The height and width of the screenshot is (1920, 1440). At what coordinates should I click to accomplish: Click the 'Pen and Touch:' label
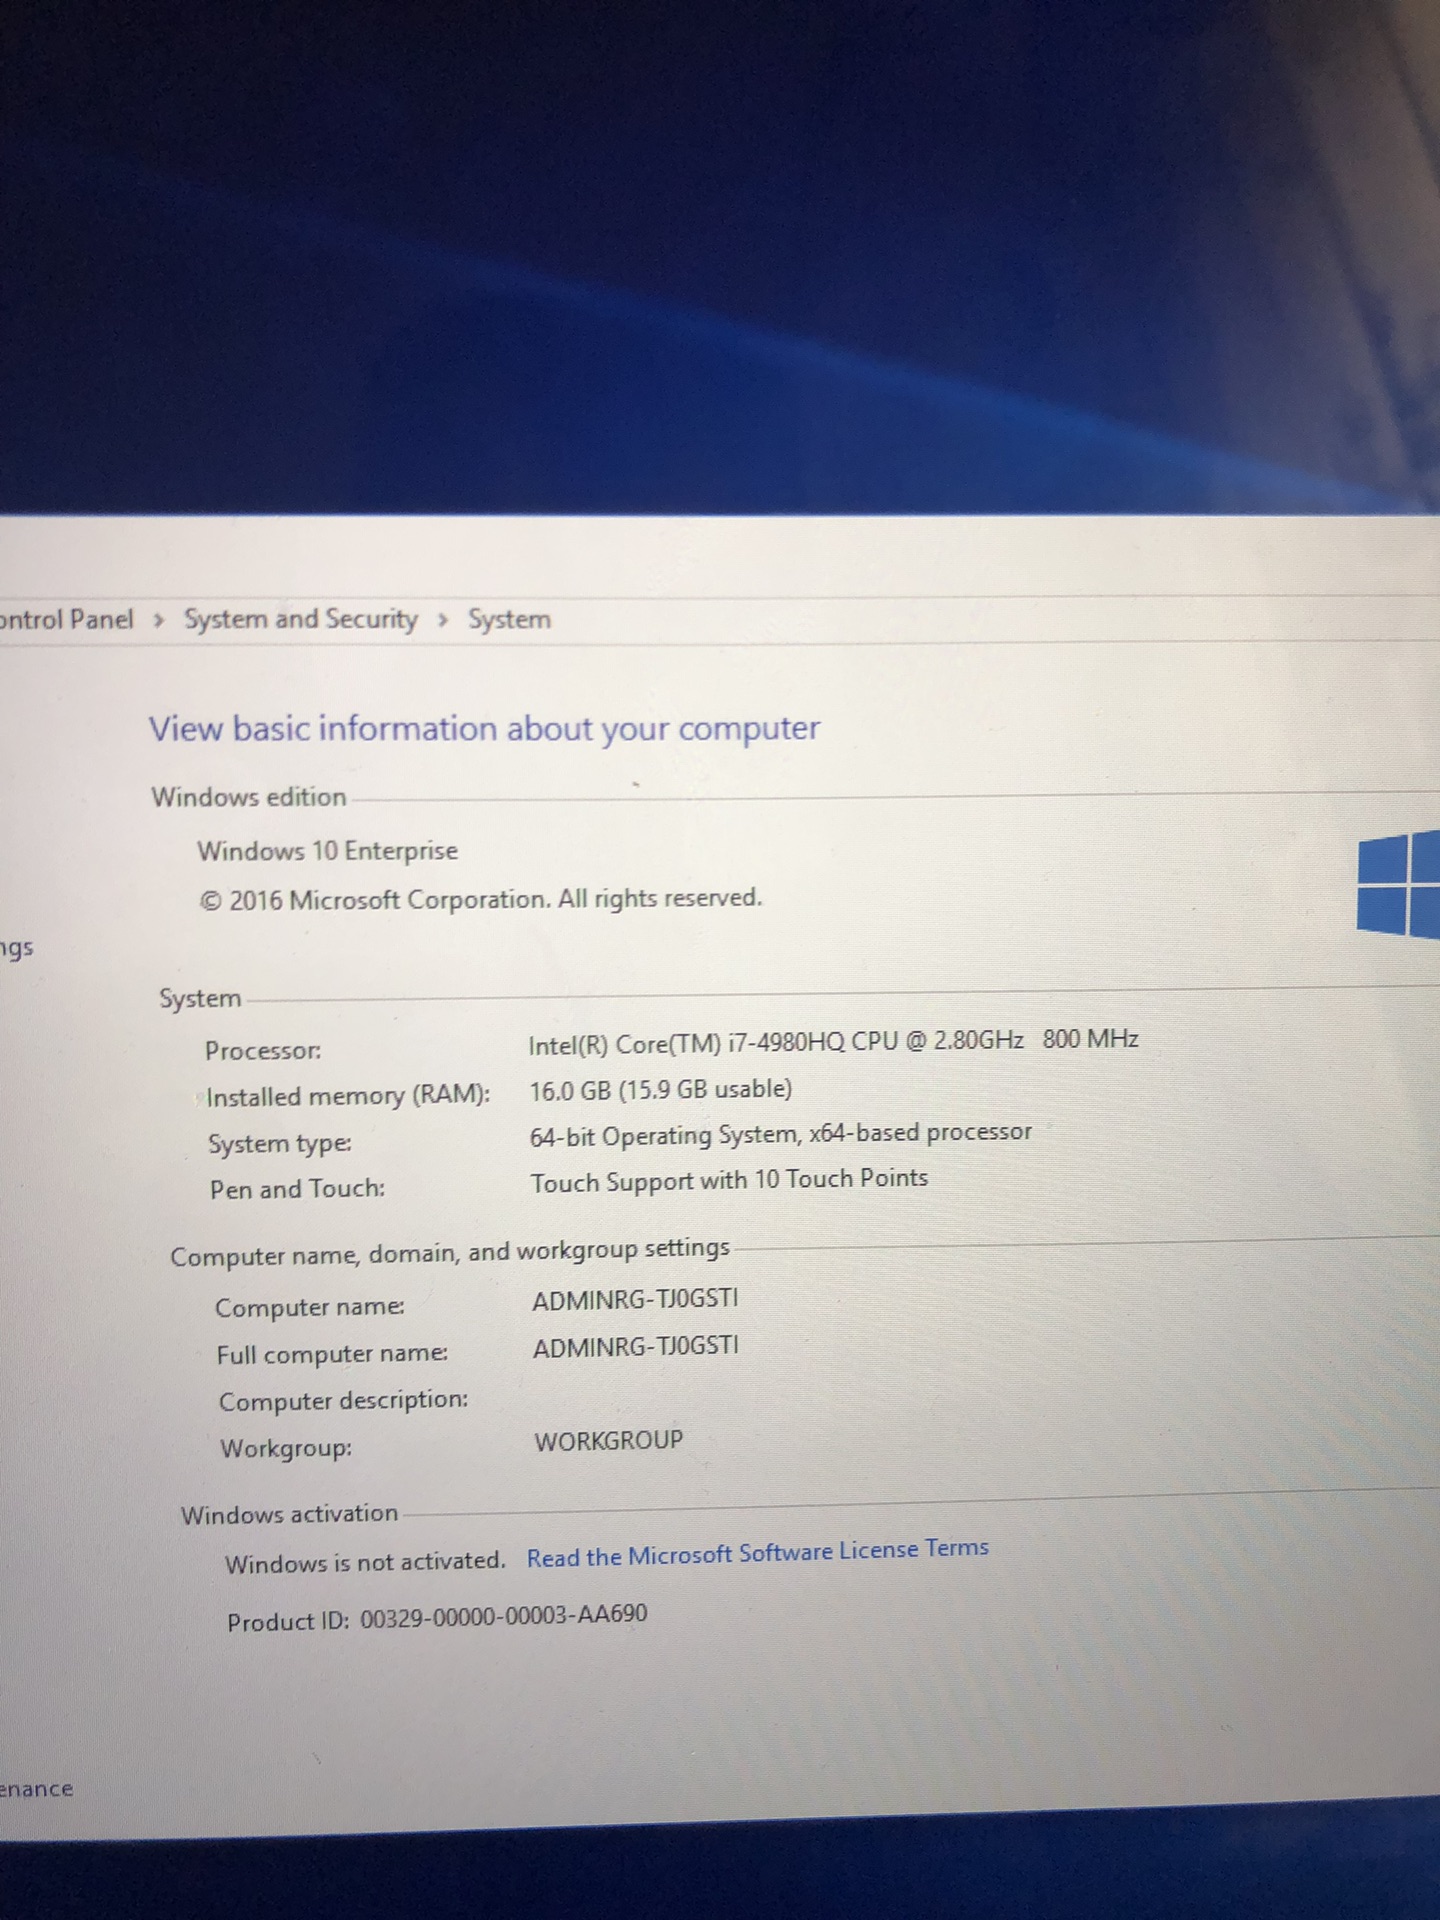point(297,1189)
